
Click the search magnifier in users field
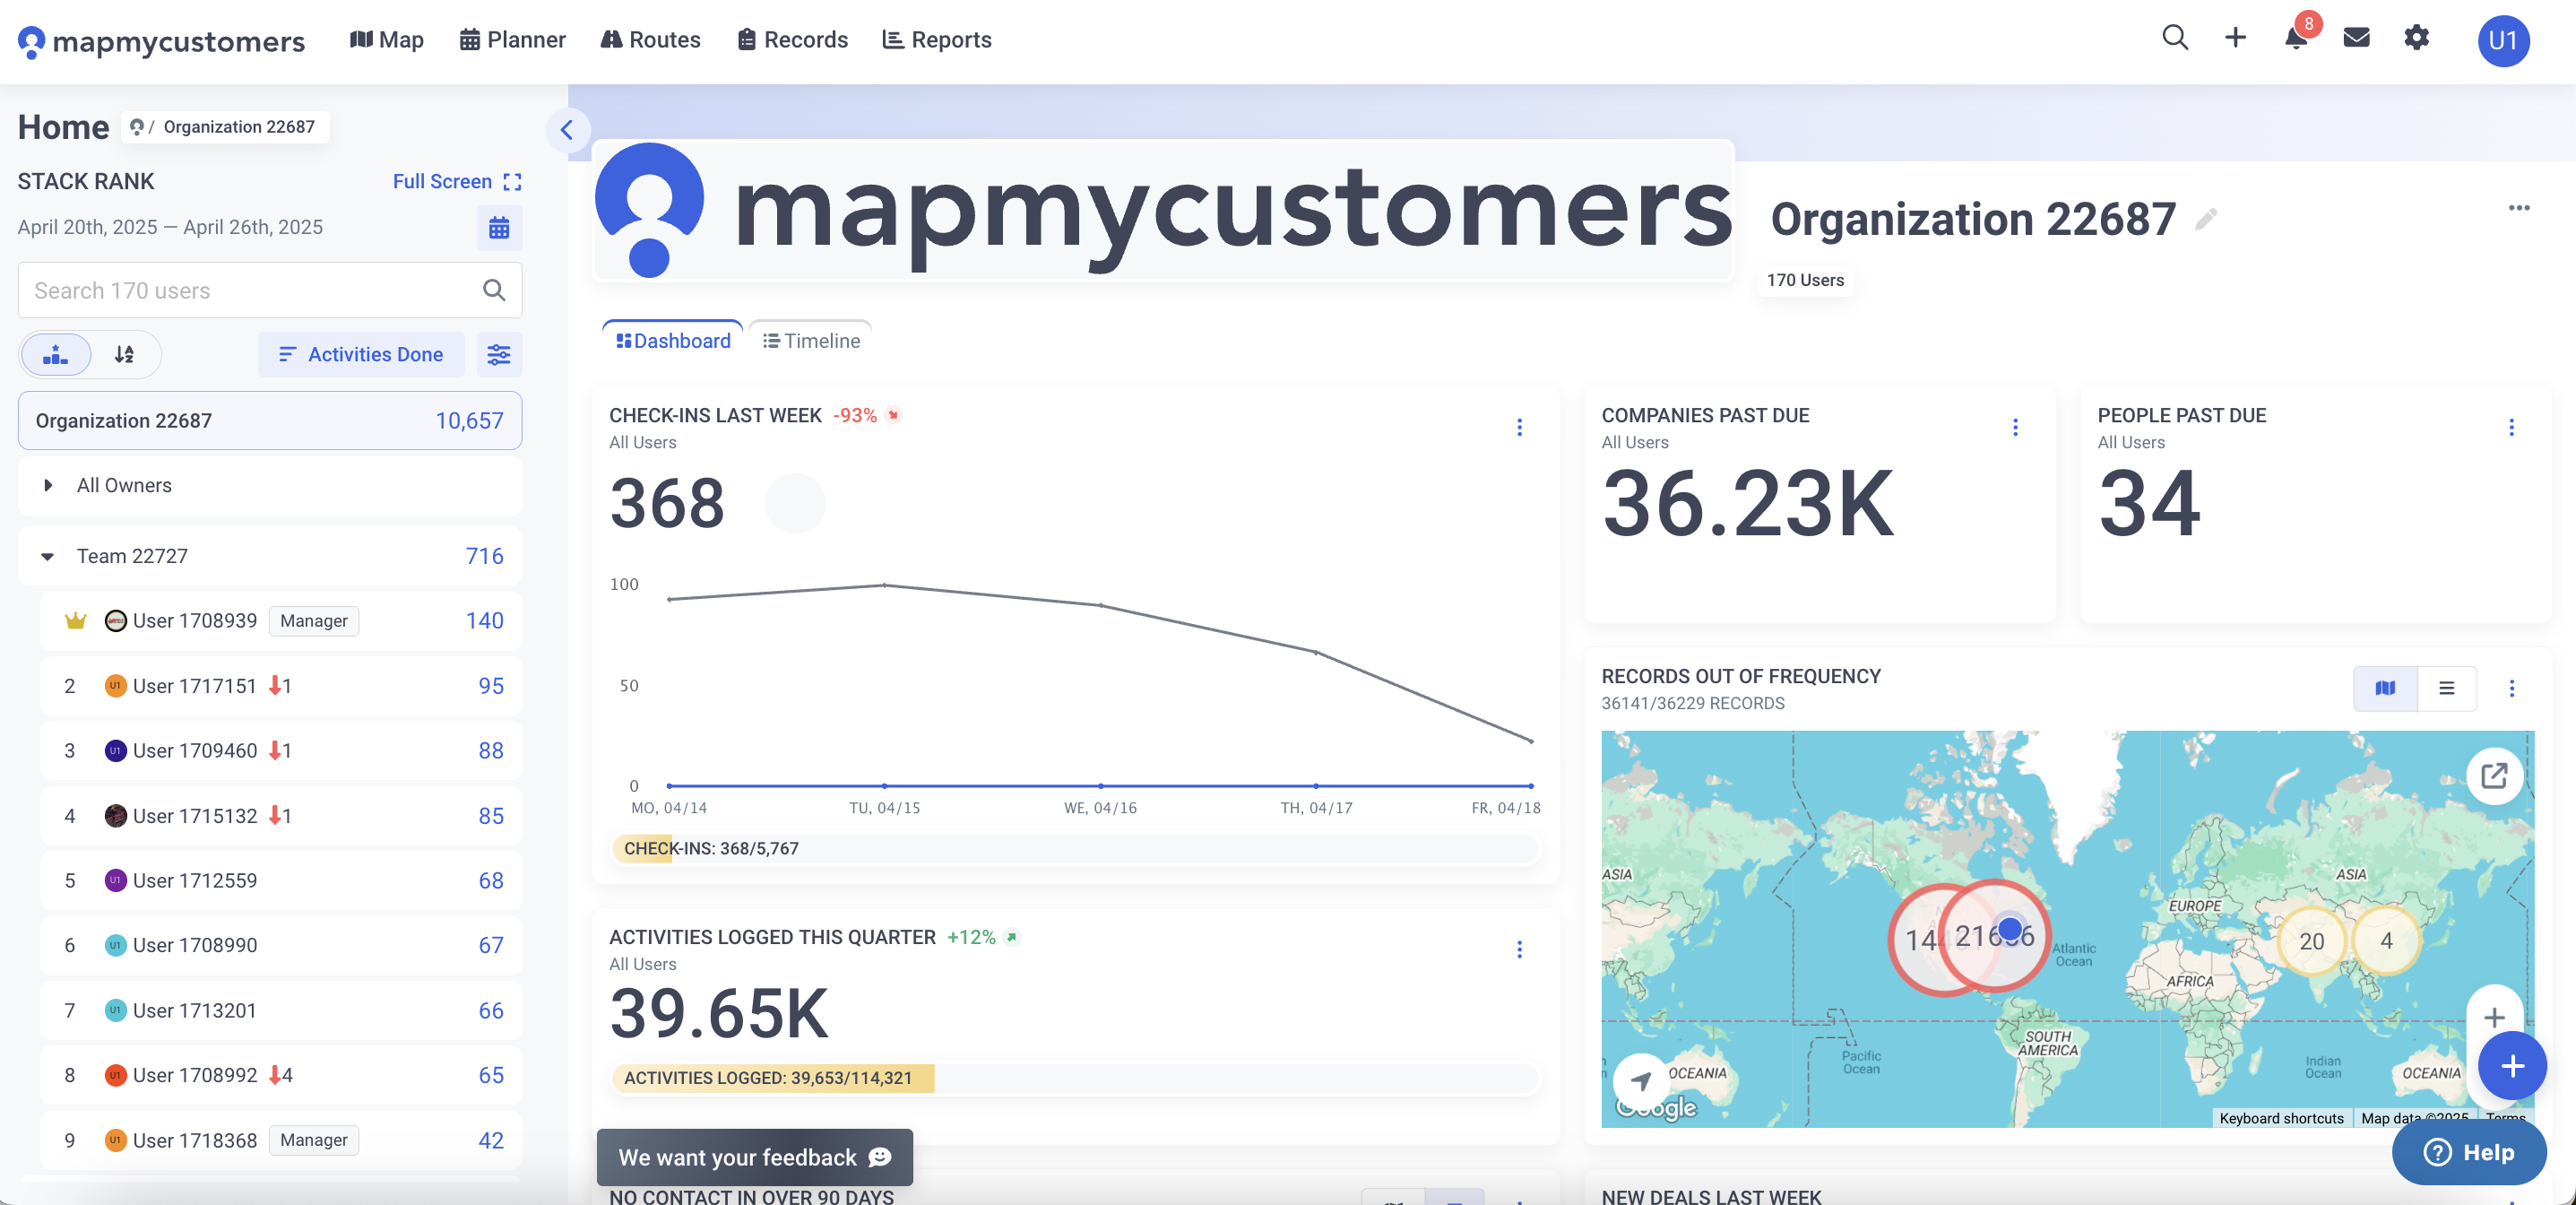point(494,290)
